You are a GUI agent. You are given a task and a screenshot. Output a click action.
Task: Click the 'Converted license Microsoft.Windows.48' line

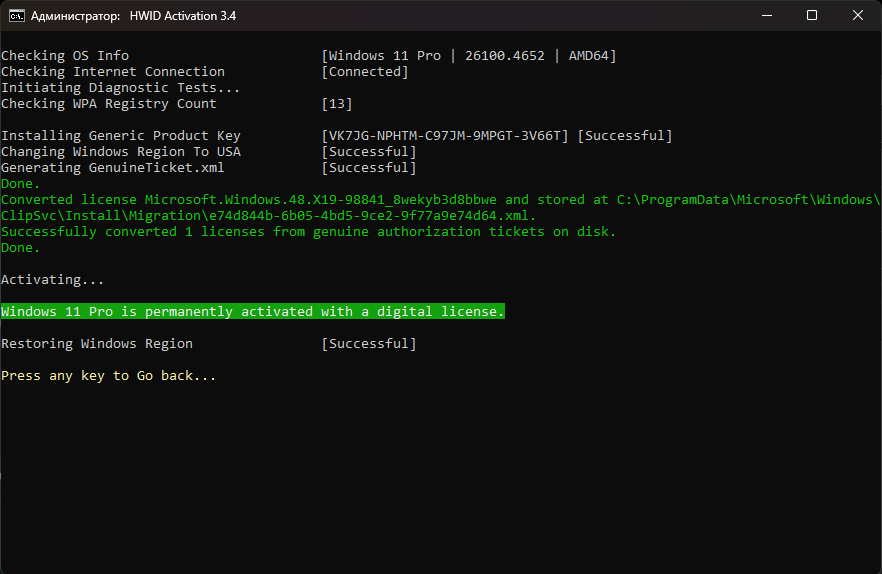pos(440,200)
